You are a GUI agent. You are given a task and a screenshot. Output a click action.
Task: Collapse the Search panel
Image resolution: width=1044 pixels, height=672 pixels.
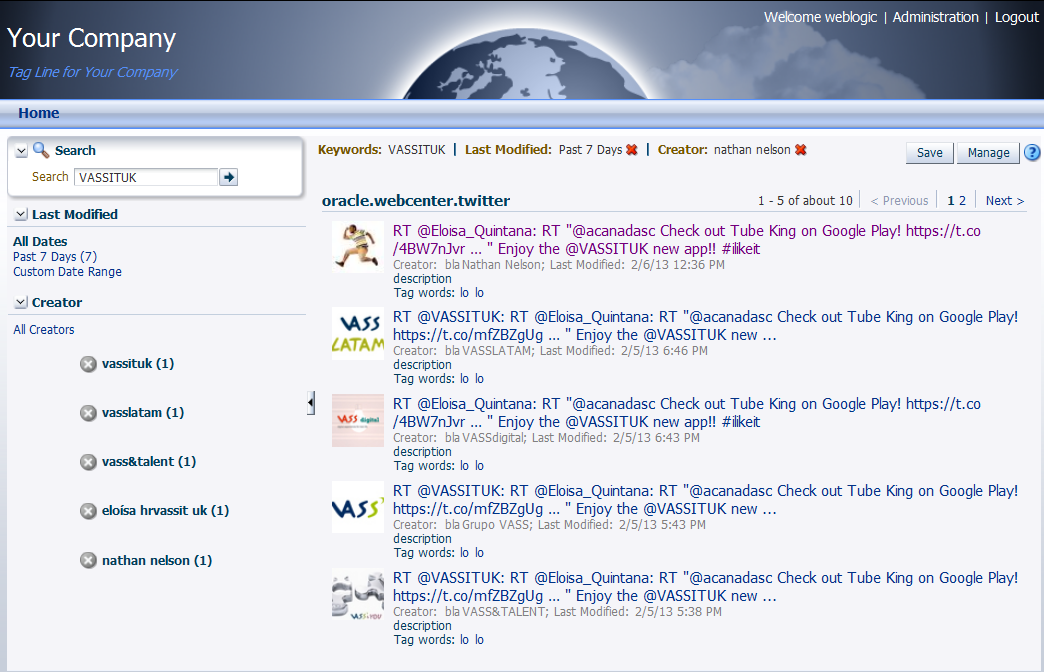point(21,151)
